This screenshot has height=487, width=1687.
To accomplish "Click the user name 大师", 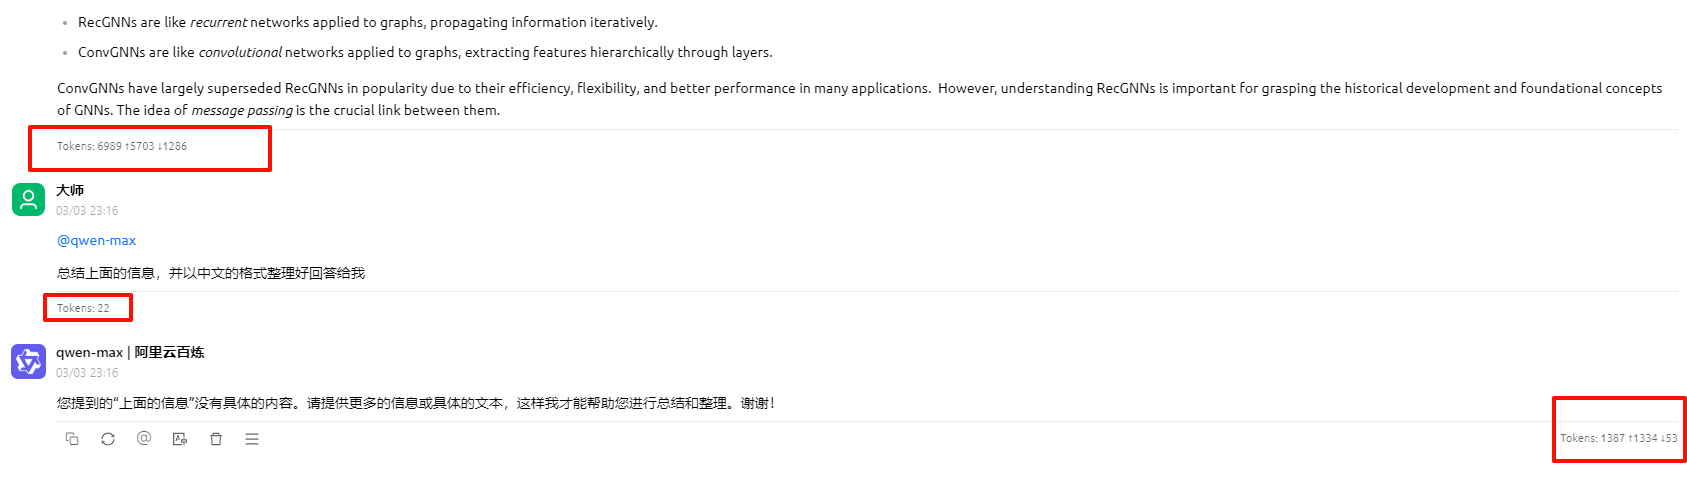I will click(70, 190).
